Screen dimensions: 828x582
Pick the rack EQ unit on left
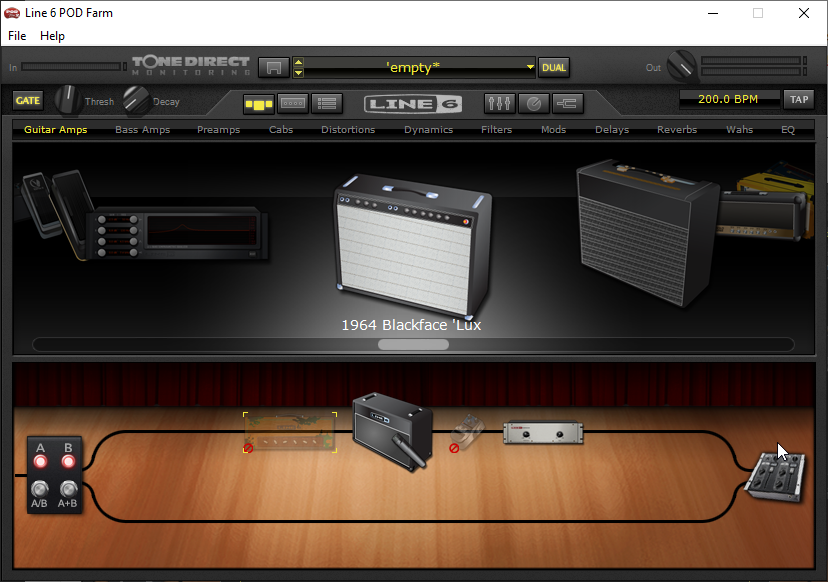pos(180,234)
